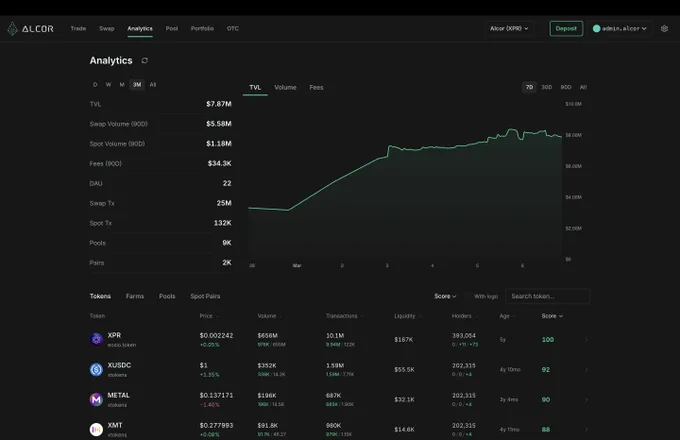Open XPR row details arrow

tap(586, 340)
